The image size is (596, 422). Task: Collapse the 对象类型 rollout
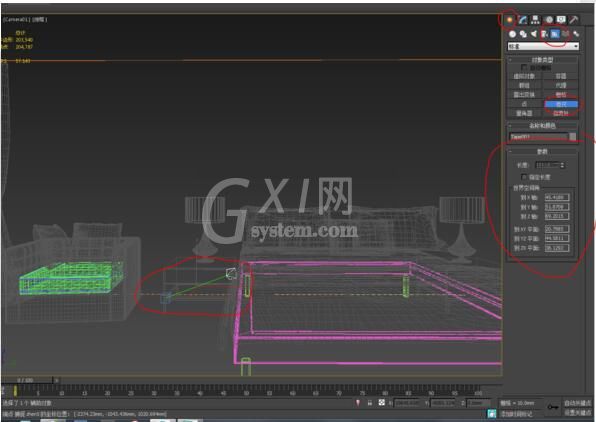tap(543, 60)
